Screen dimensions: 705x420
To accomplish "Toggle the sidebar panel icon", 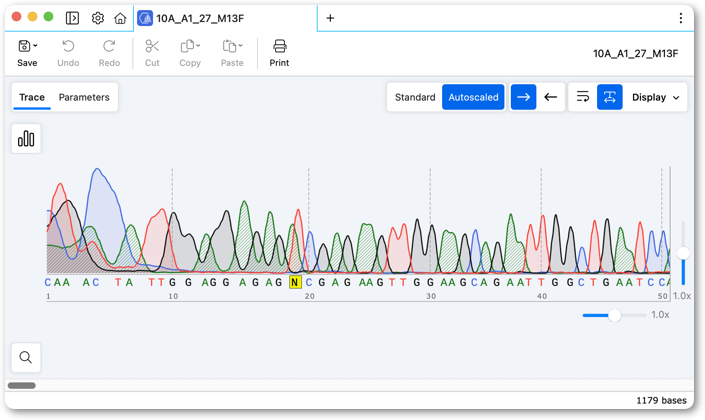I will (72, 18).
